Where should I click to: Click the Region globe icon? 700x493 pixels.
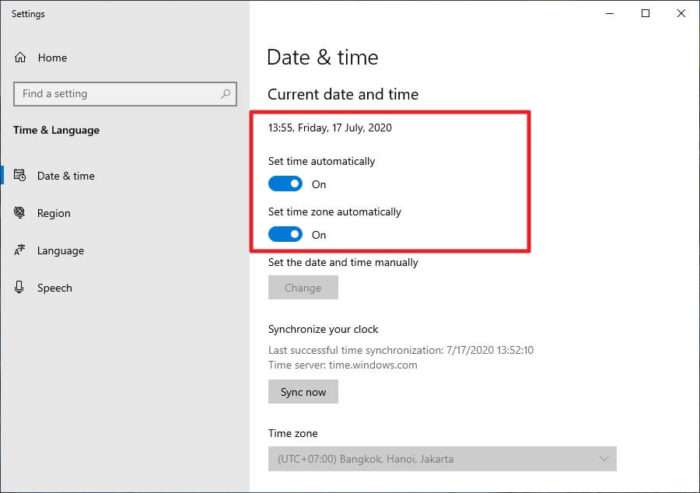tap(20, 213)
